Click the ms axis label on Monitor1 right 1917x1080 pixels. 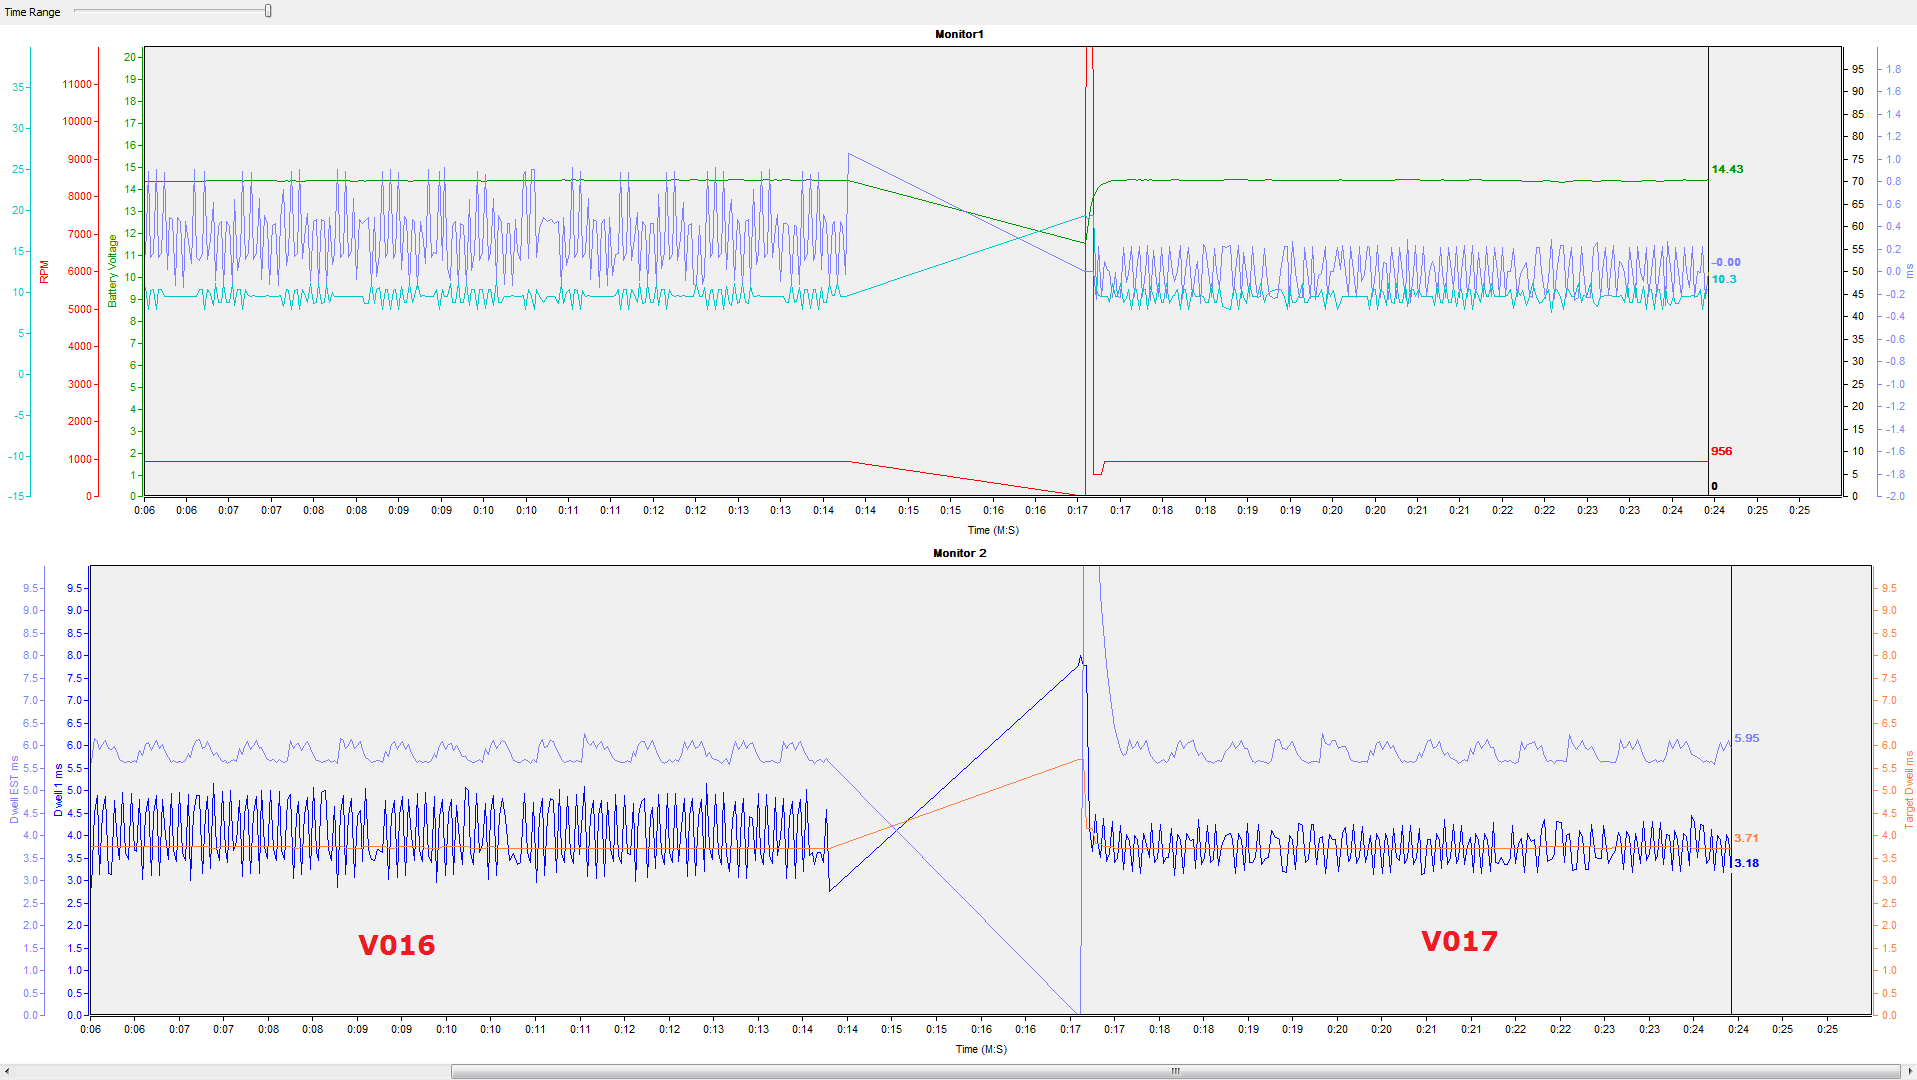[x=1909, y=271]
